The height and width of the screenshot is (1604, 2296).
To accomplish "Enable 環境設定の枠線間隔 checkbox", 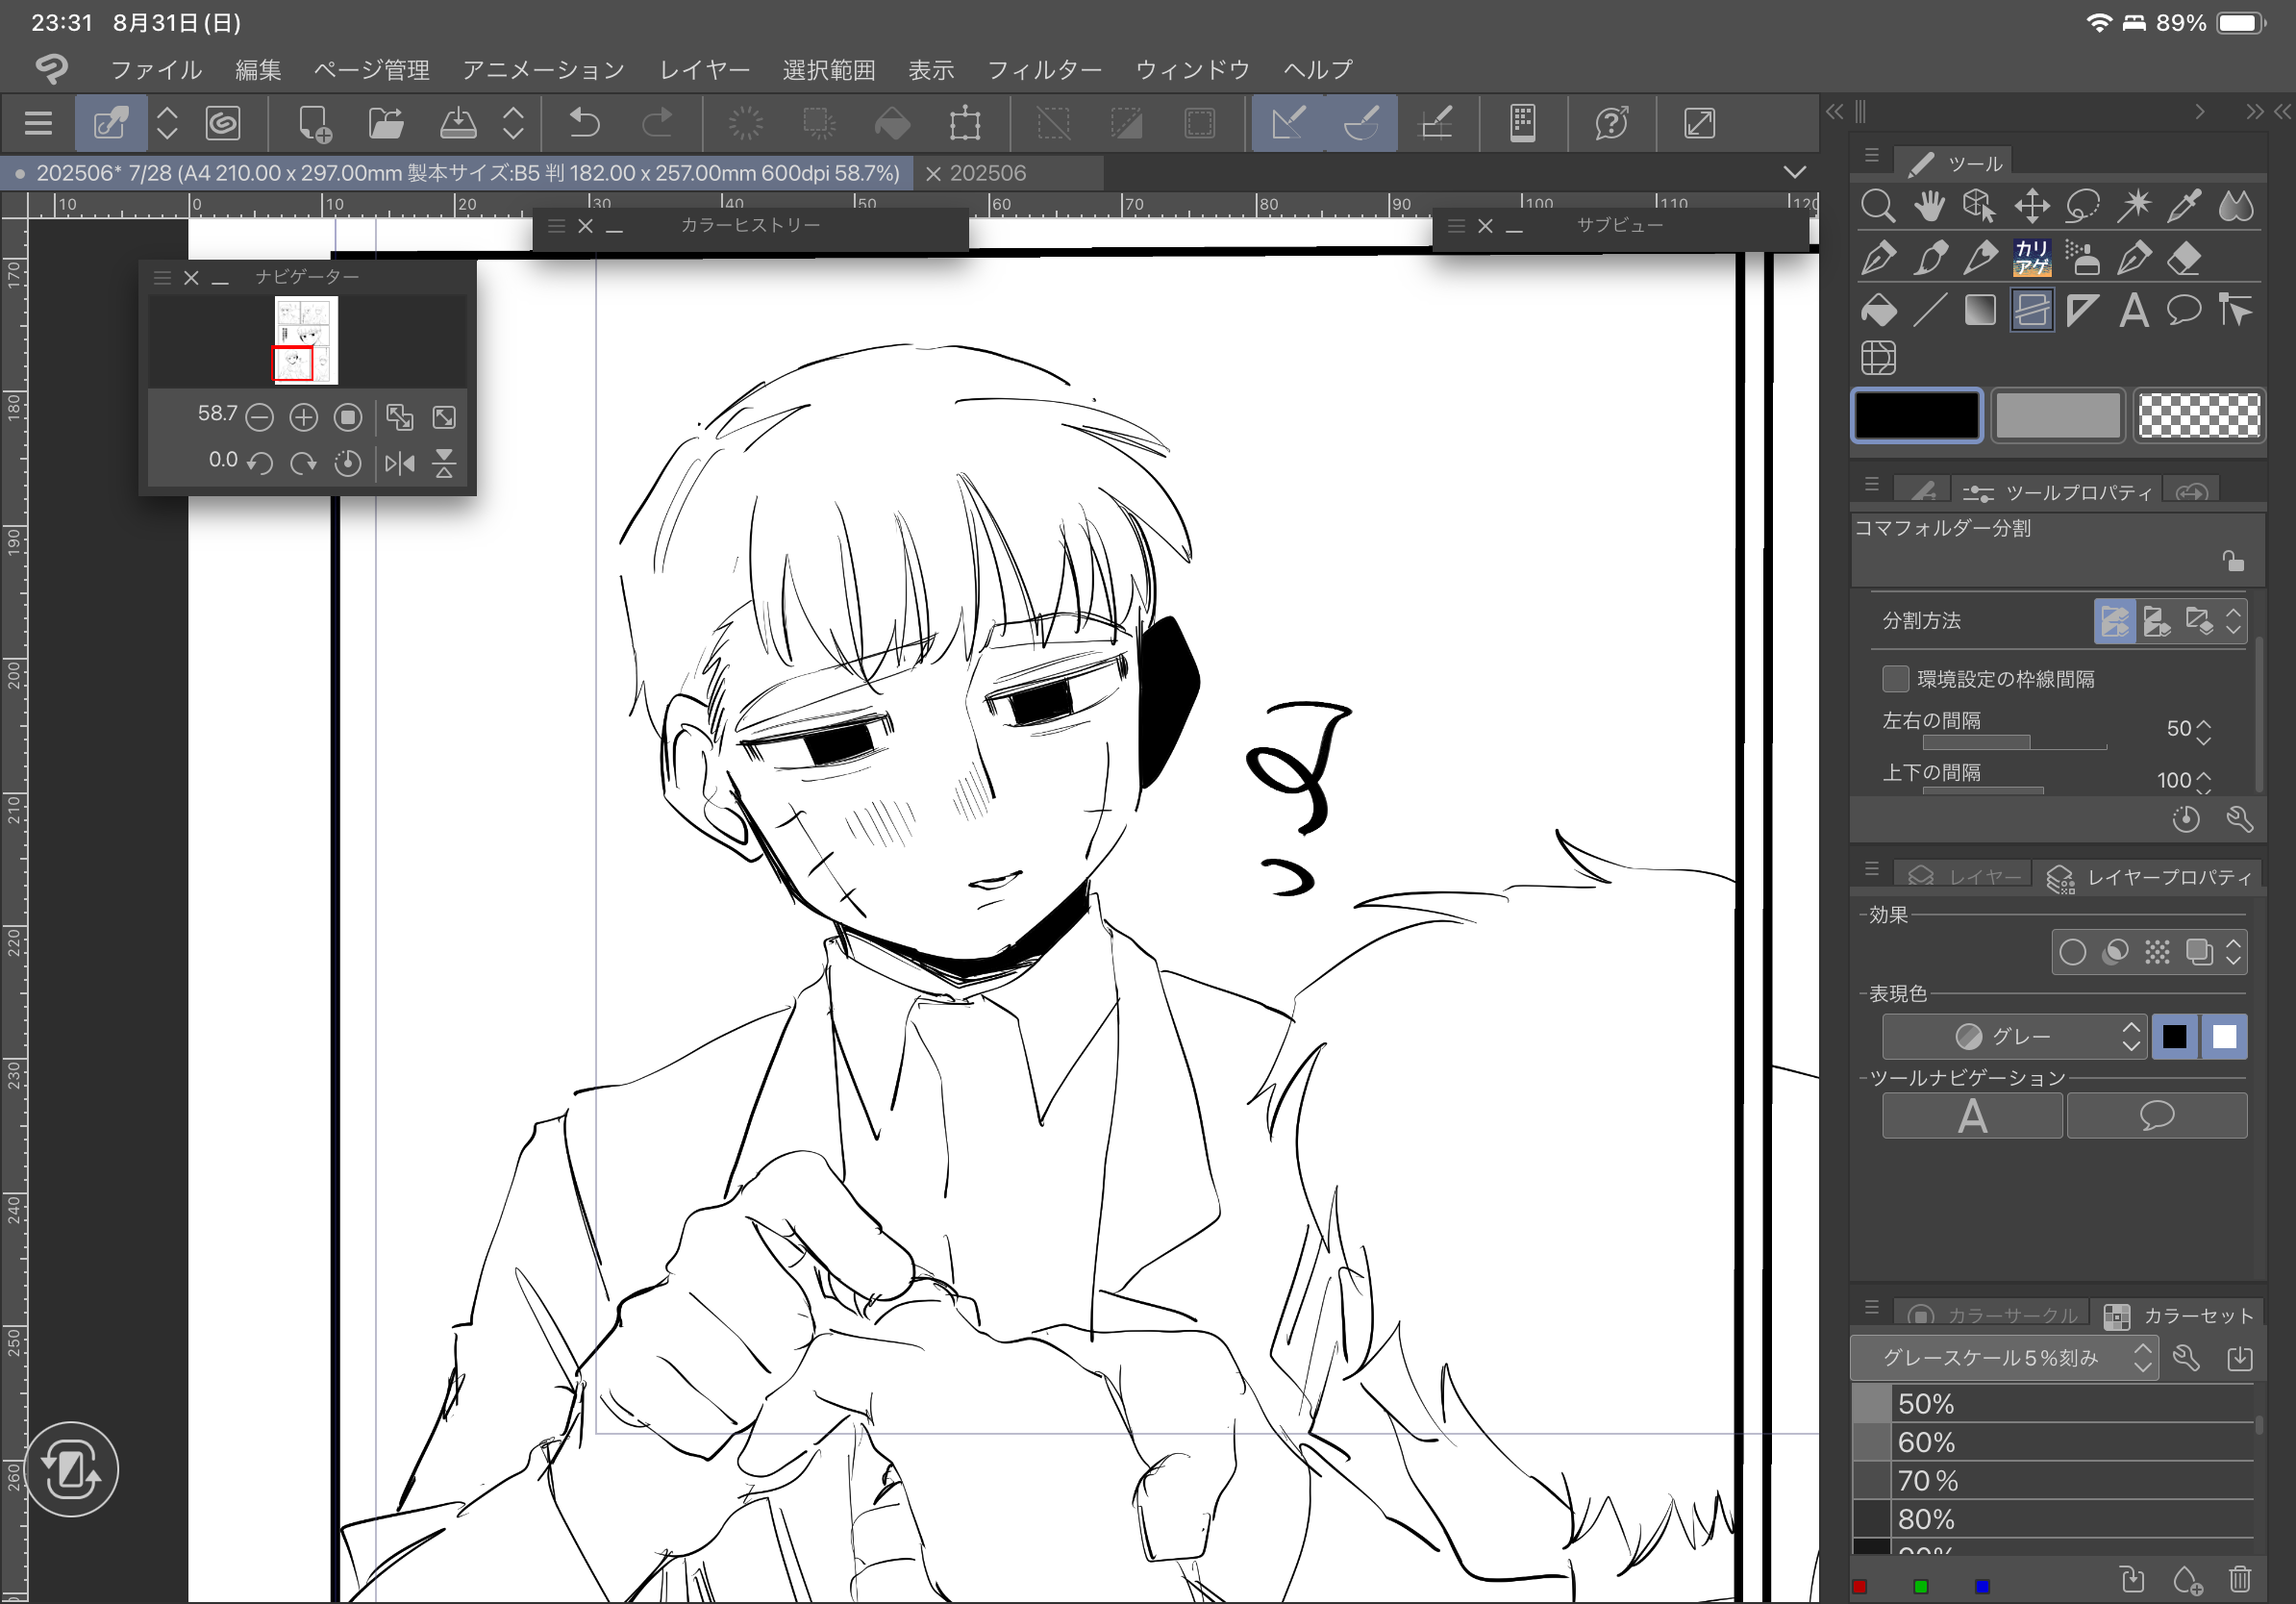I will (1895, 679).
